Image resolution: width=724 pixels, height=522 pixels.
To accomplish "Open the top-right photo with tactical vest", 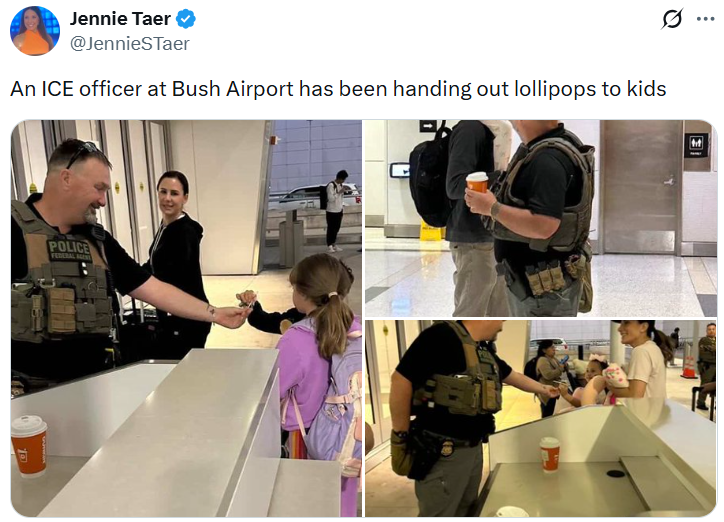I will tap(541, 218).
